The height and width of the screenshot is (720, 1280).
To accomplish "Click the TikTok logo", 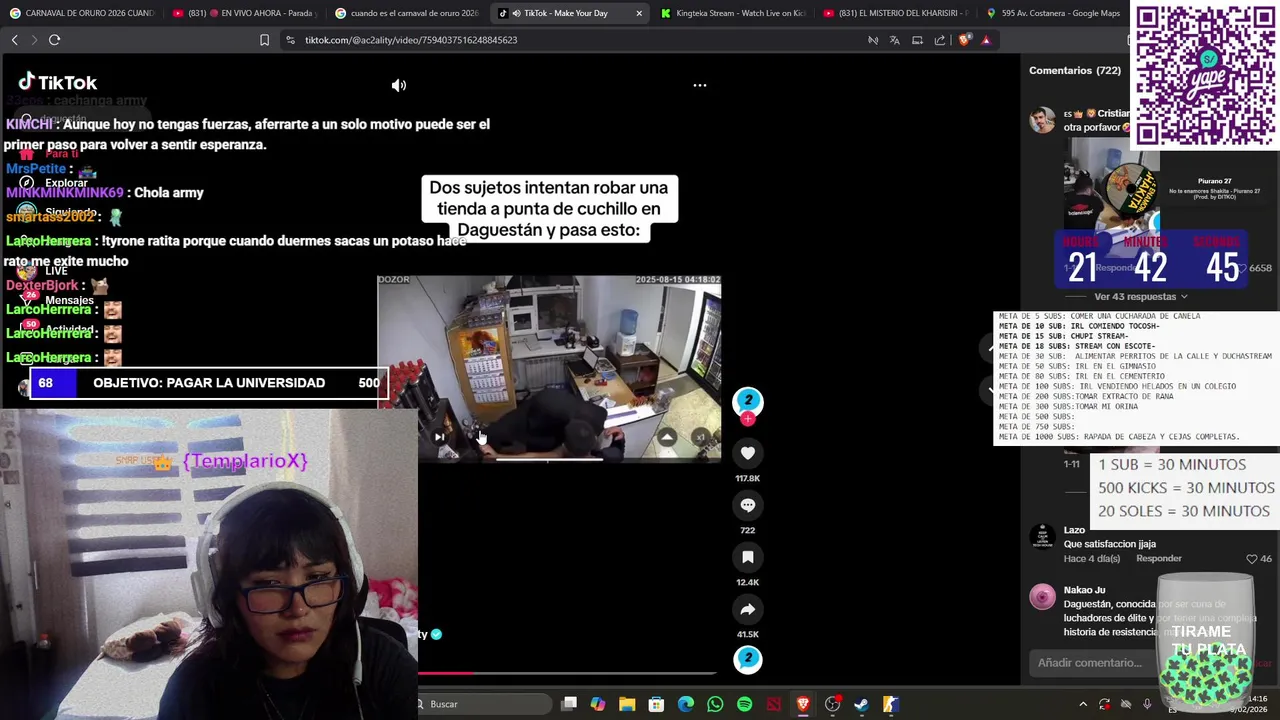I will (x=58, y=82).
